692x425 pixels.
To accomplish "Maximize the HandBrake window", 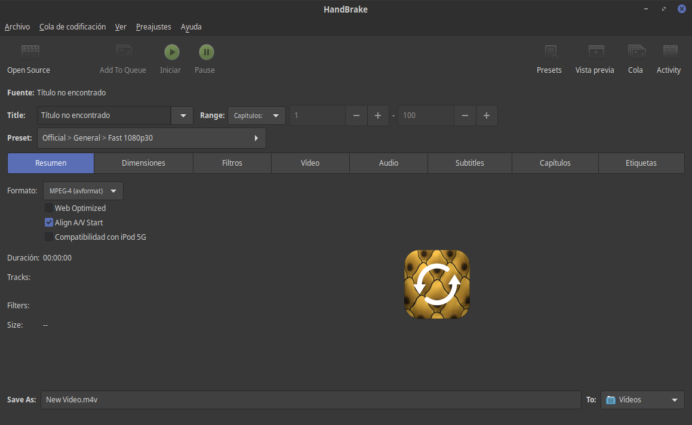I will (x=664, y=9).
